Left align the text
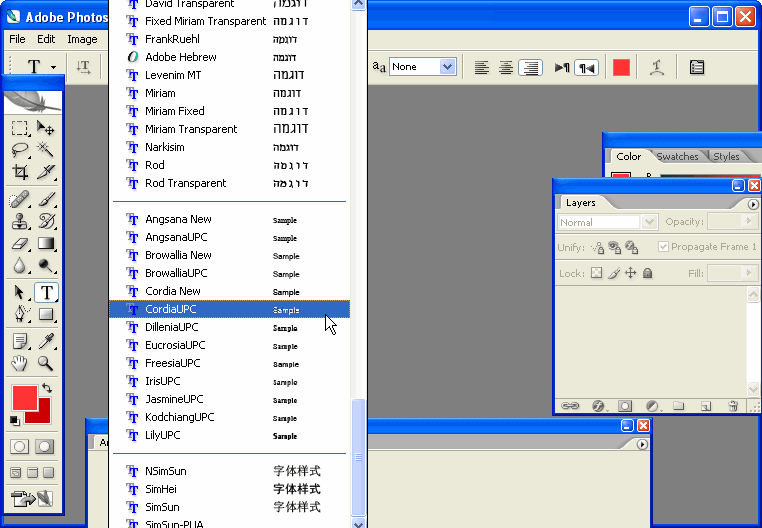The width and height of the screenshot is (762, 528). coord(482,67)
